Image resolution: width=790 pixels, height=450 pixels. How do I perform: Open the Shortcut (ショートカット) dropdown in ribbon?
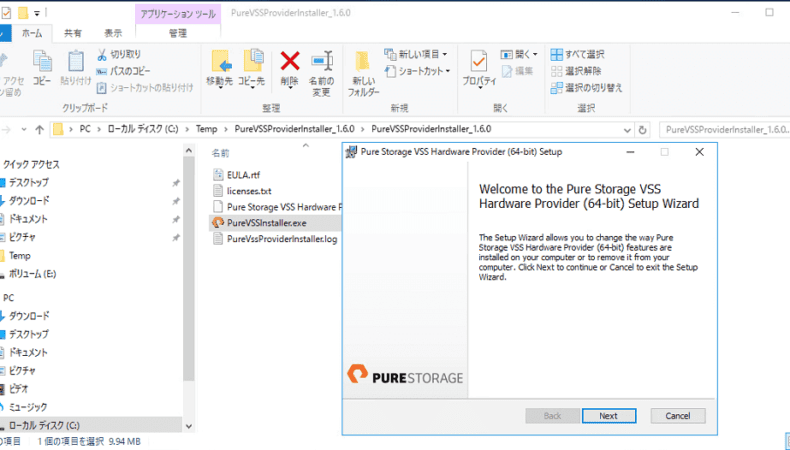click(417, 71)
